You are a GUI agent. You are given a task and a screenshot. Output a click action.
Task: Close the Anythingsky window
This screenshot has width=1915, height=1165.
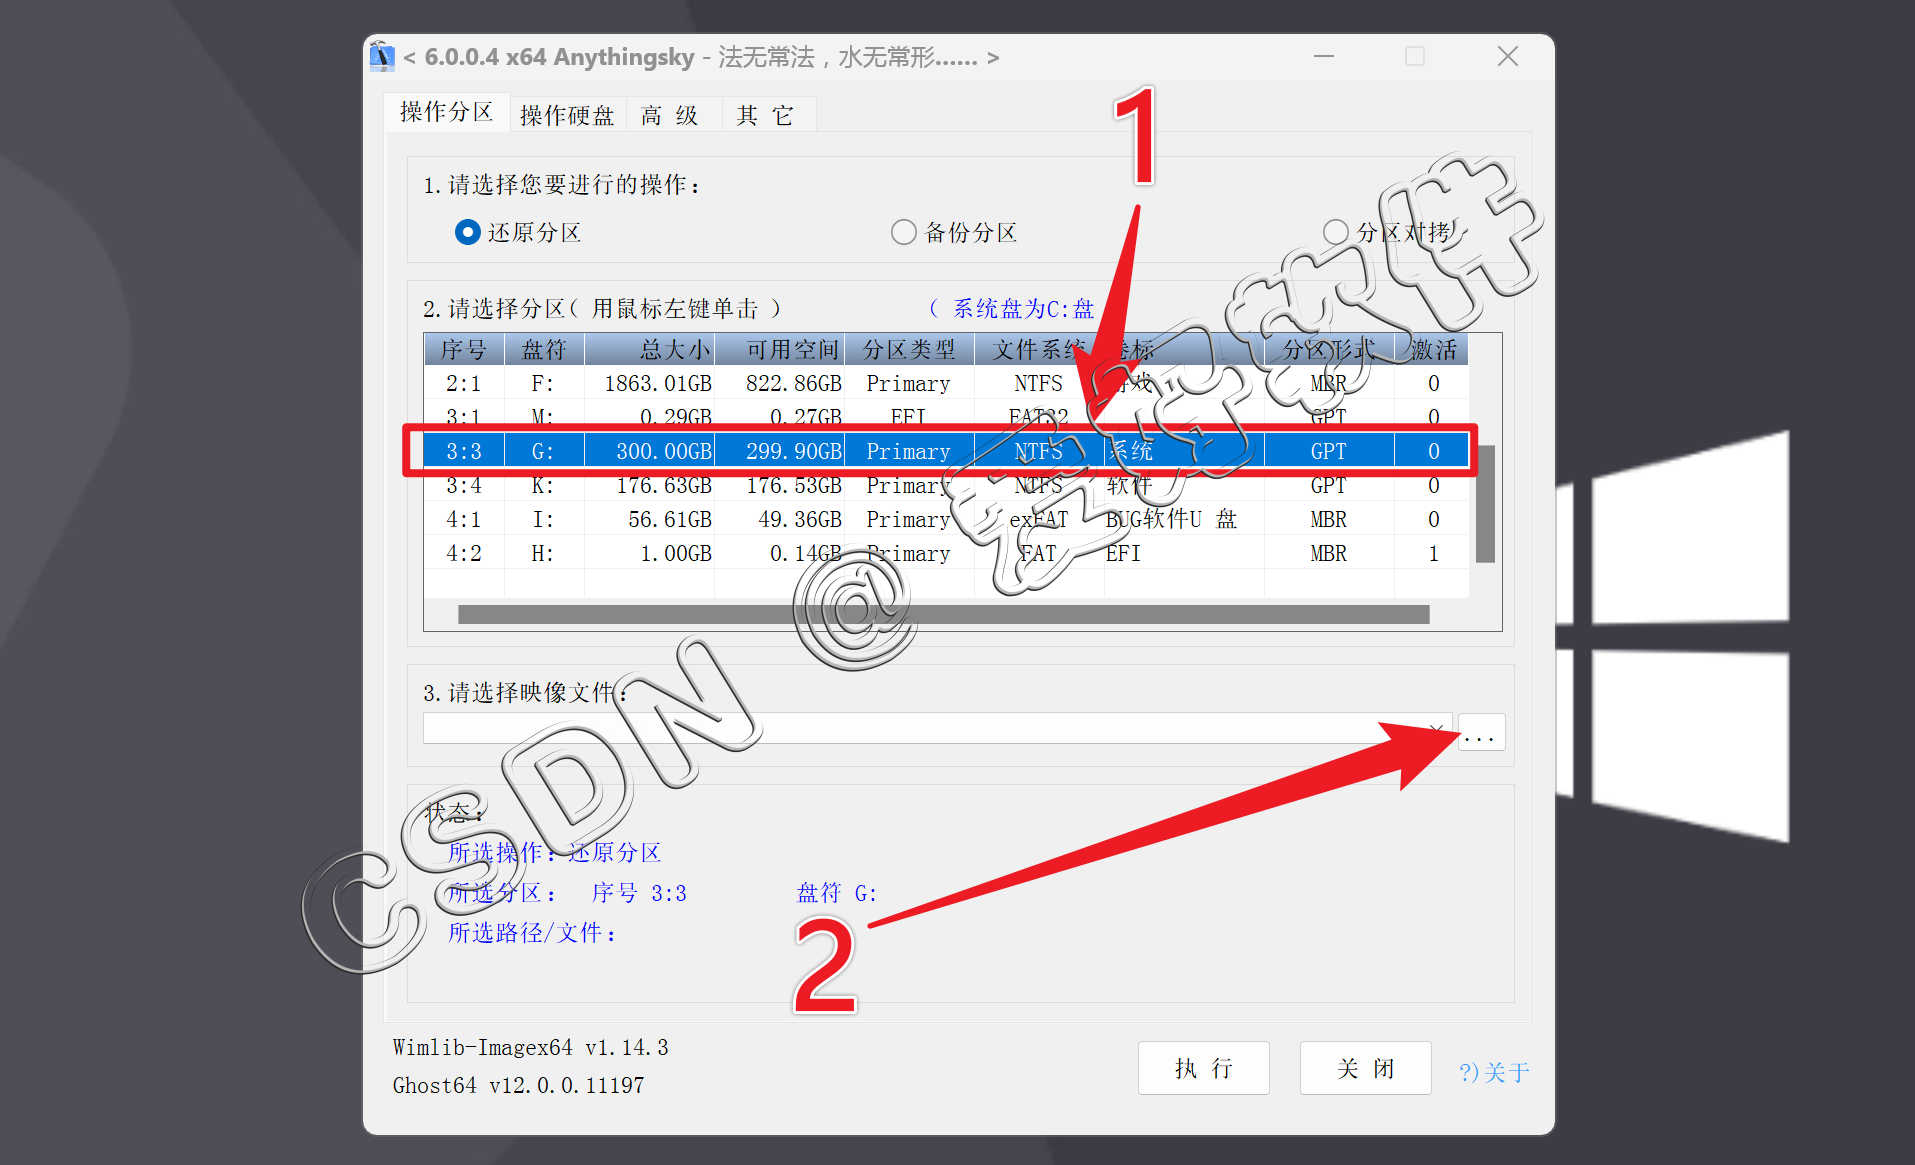pyautogui.click(x=1508, y=56)
